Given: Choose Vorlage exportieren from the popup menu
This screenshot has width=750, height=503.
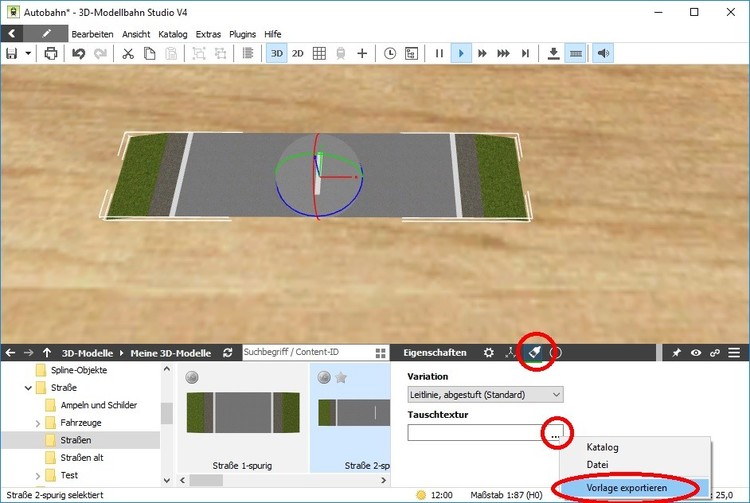Looking at the screenshot, I should coord(627,488).
